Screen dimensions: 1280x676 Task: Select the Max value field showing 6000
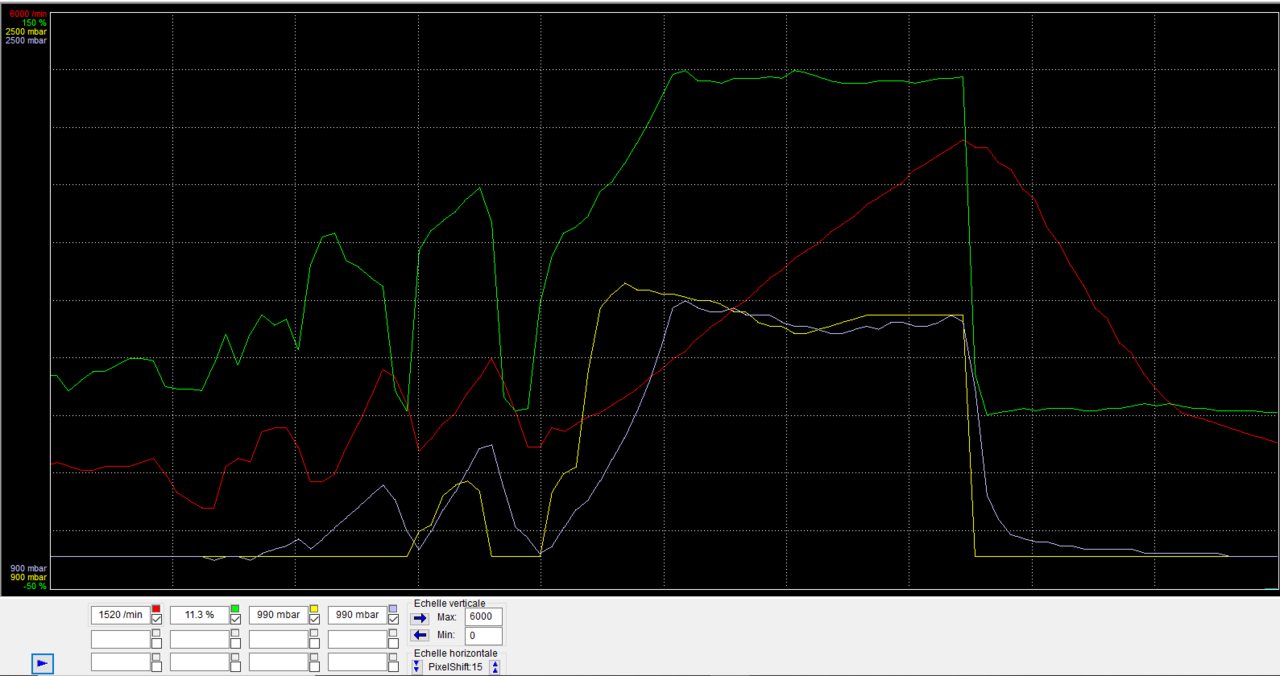(482, 616)
